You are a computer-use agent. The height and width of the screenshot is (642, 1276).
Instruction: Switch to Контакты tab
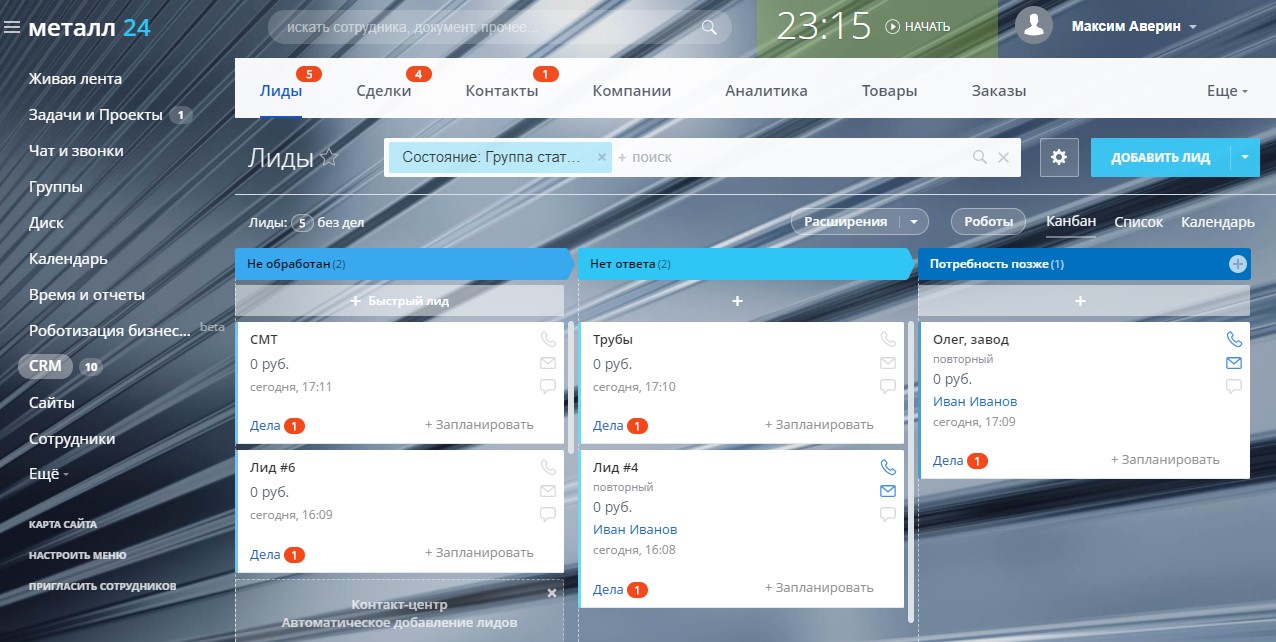502,91
